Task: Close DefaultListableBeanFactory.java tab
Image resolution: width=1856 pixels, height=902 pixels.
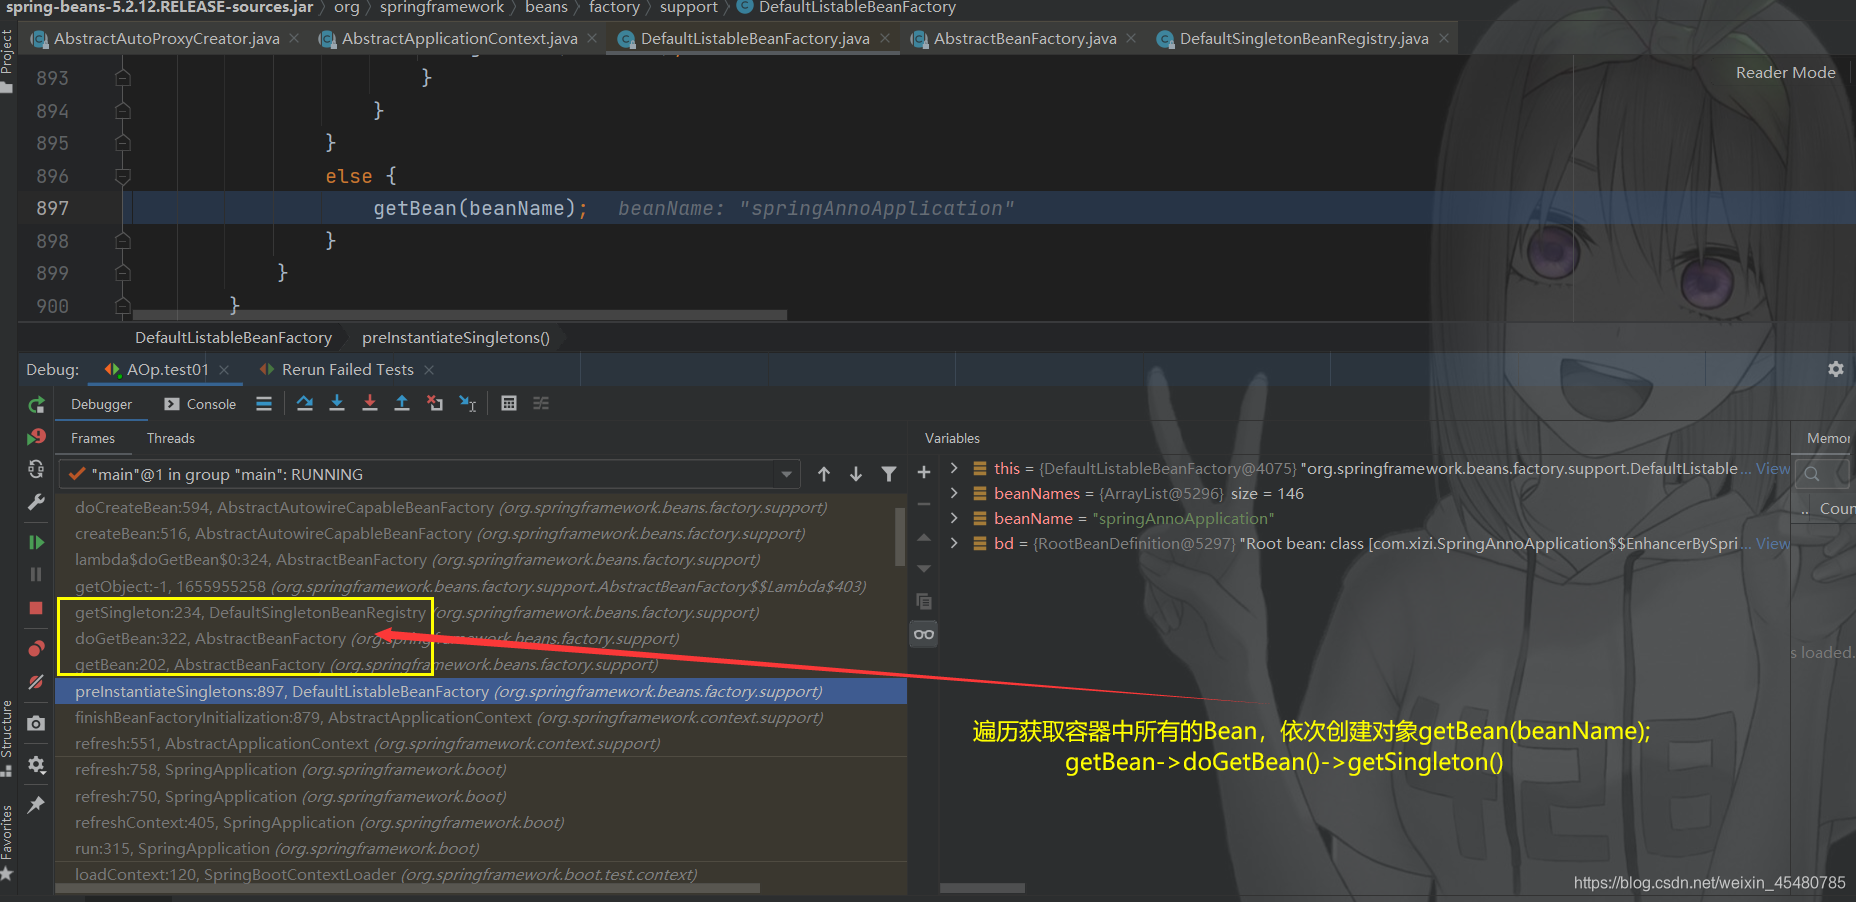Action: (x=885, y=38)
